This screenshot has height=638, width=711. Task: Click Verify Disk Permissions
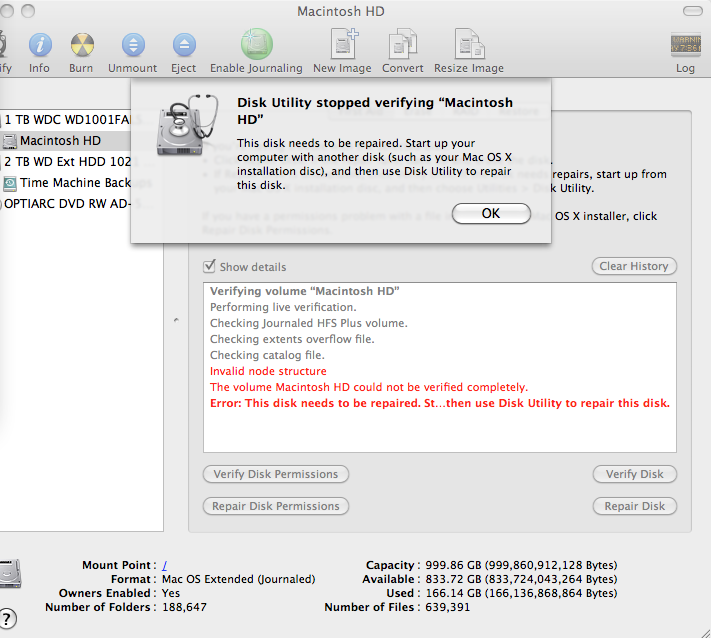[x=276, y=474]
